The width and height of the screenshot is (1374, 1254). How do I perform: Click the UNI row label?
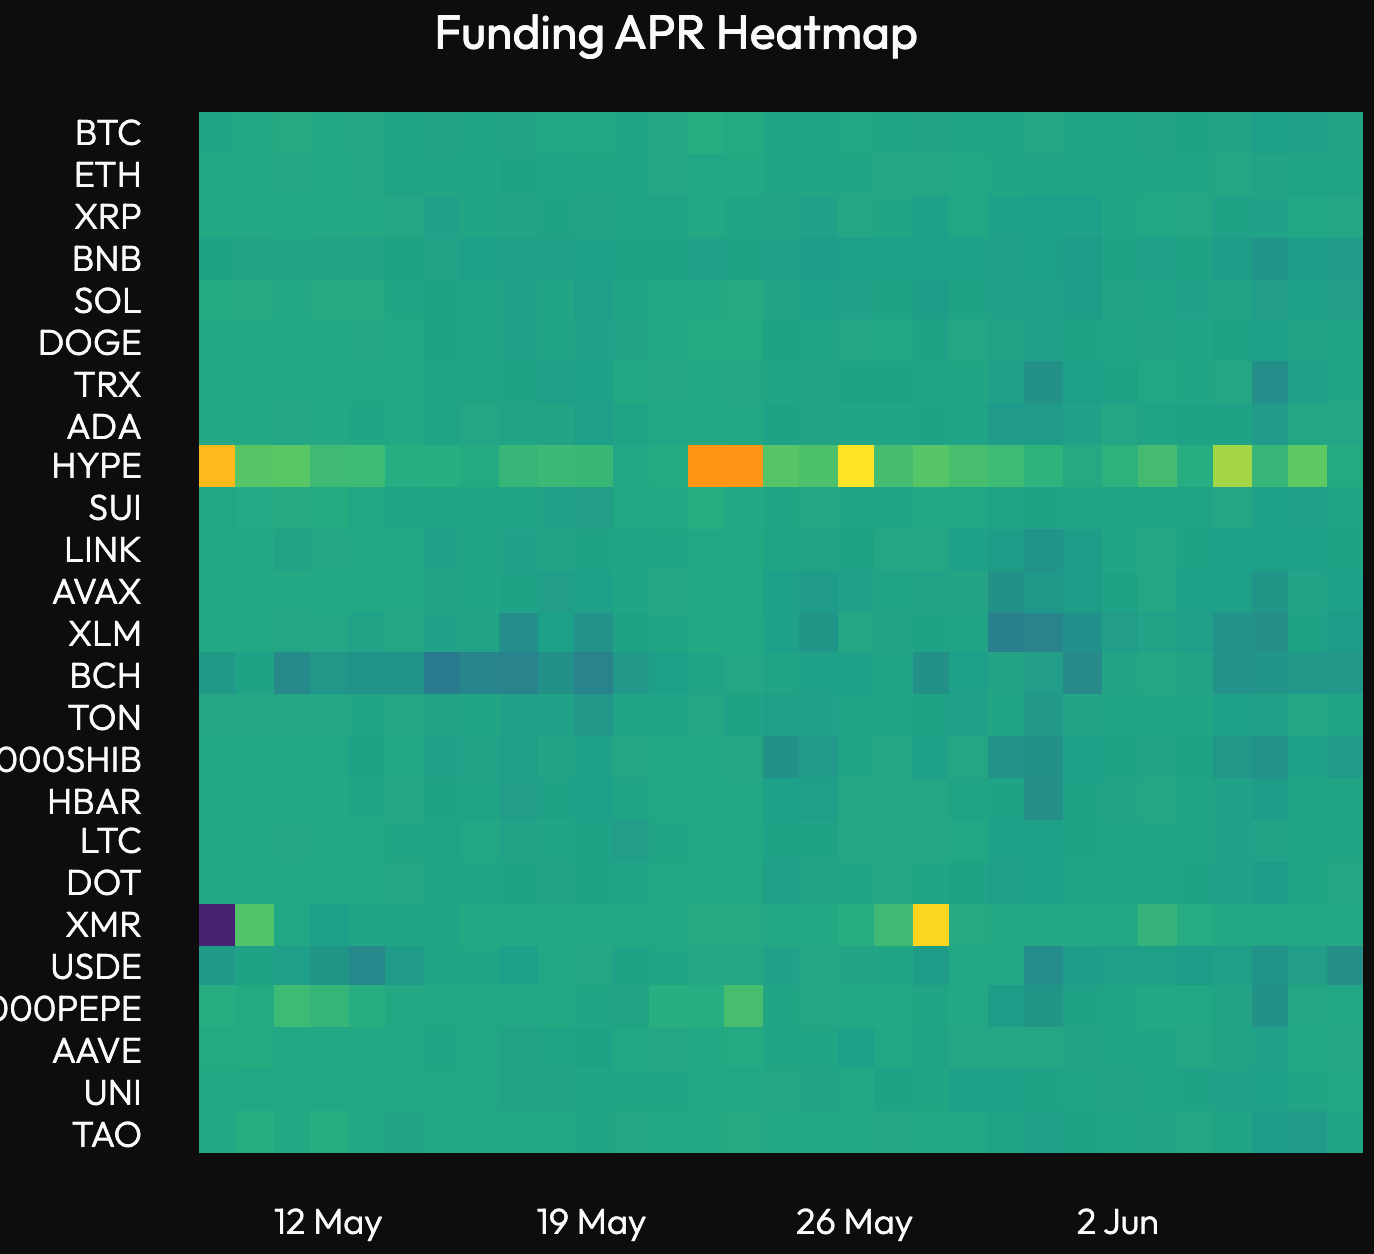[113, 1093]
